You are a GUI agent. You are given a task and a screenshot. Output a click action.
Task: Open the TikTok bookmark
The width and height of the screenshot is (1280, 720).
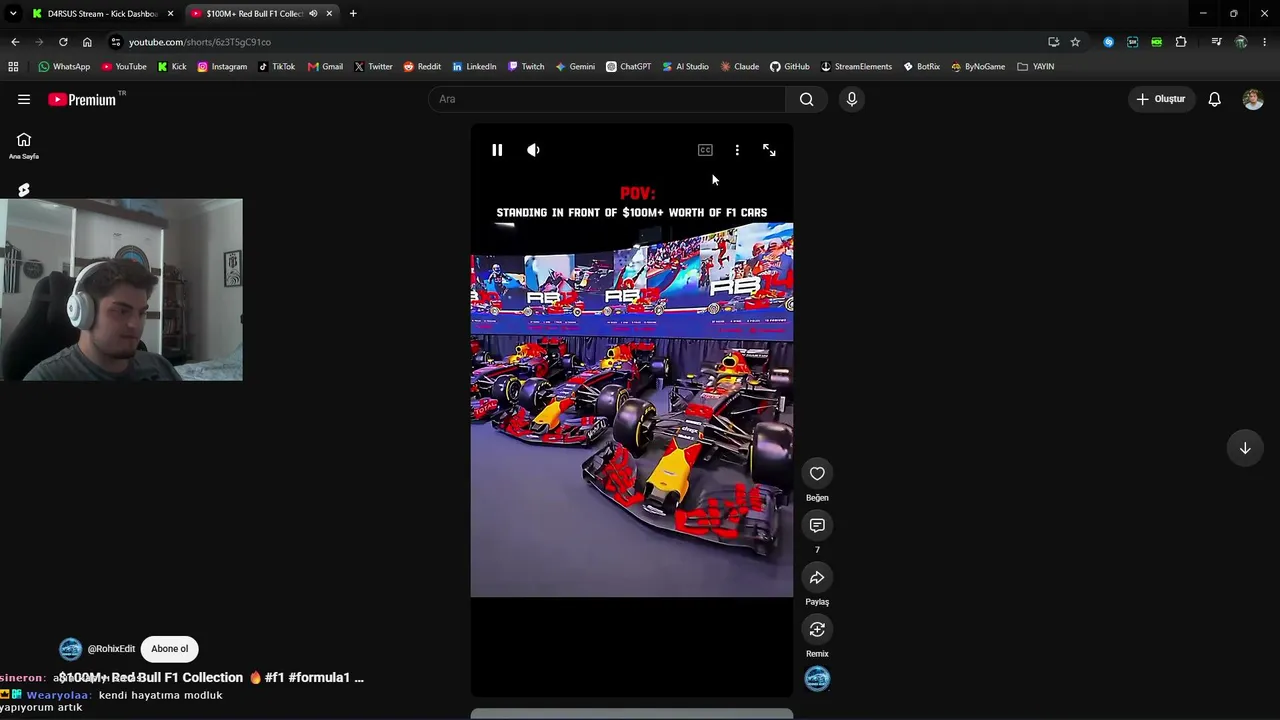pyautogui.click(x=276, y=67)
